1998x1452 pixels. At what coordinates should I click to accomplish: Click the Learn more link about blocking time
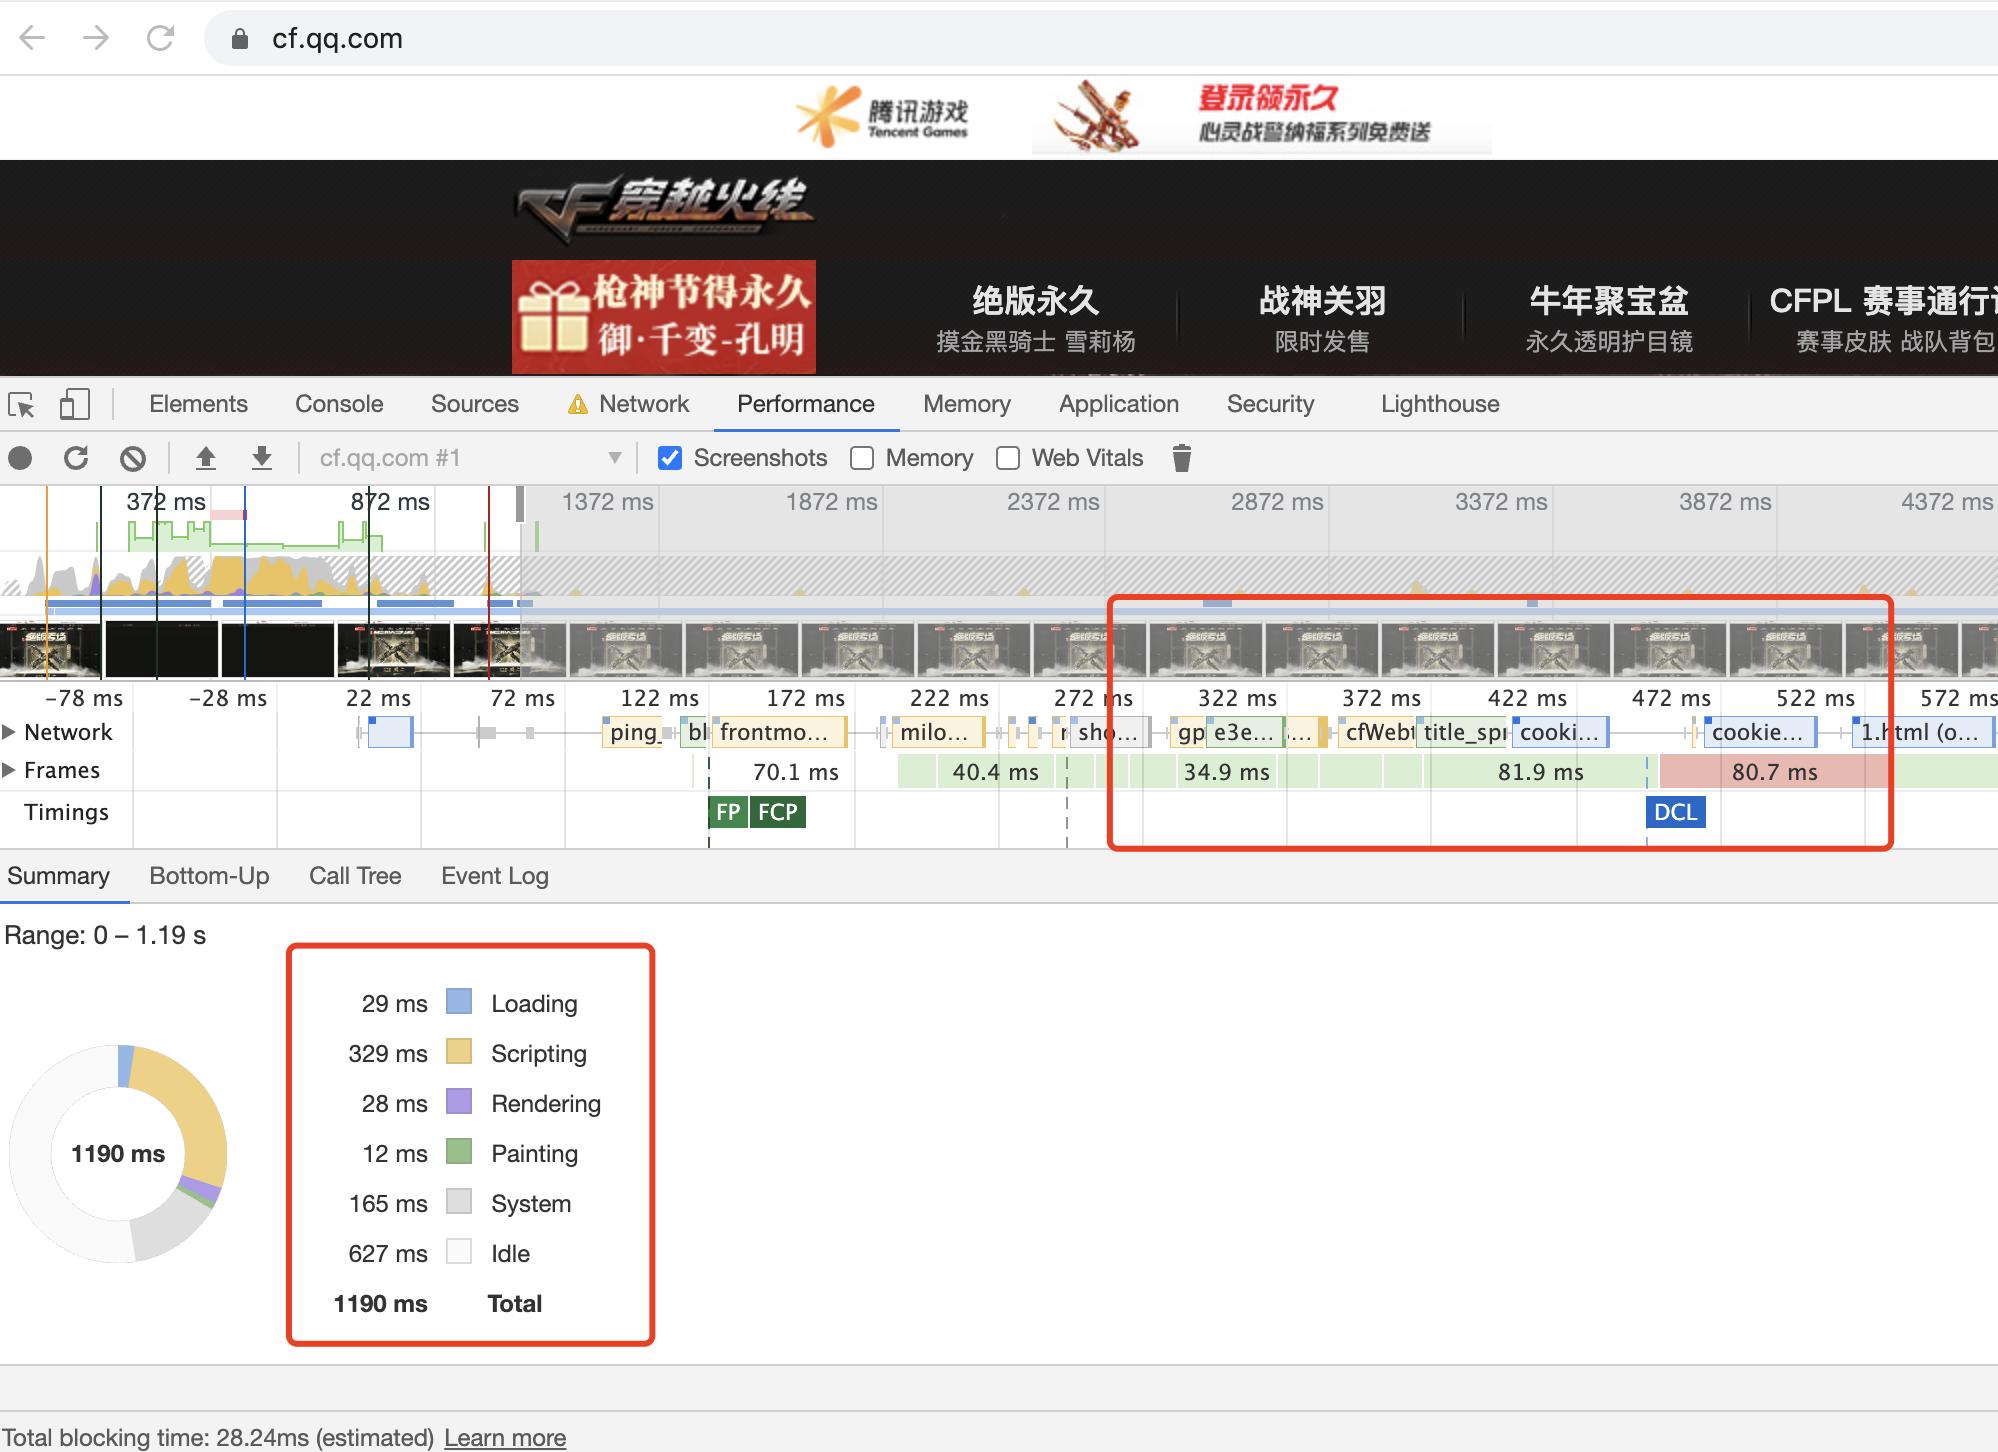[x=505, y=1437]
